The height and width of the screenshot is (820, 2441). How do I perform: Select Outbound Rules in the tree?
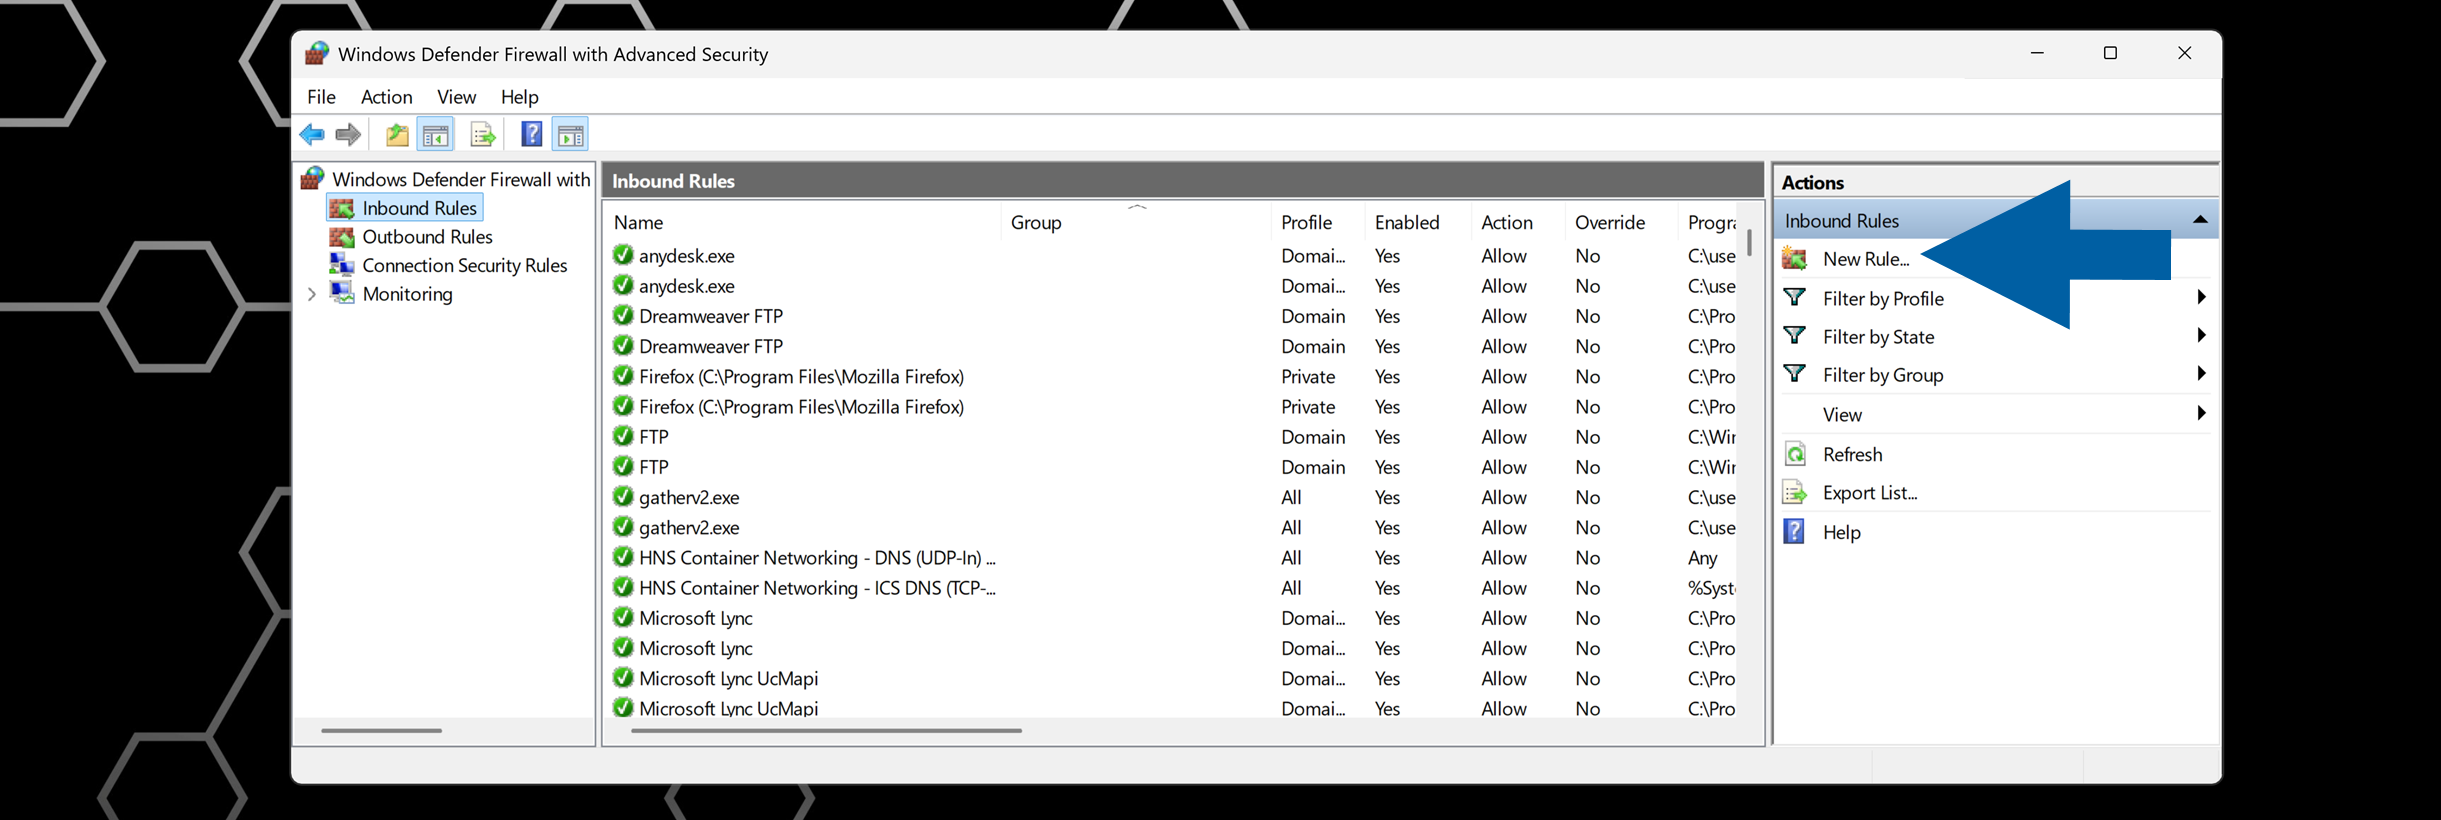427,237
